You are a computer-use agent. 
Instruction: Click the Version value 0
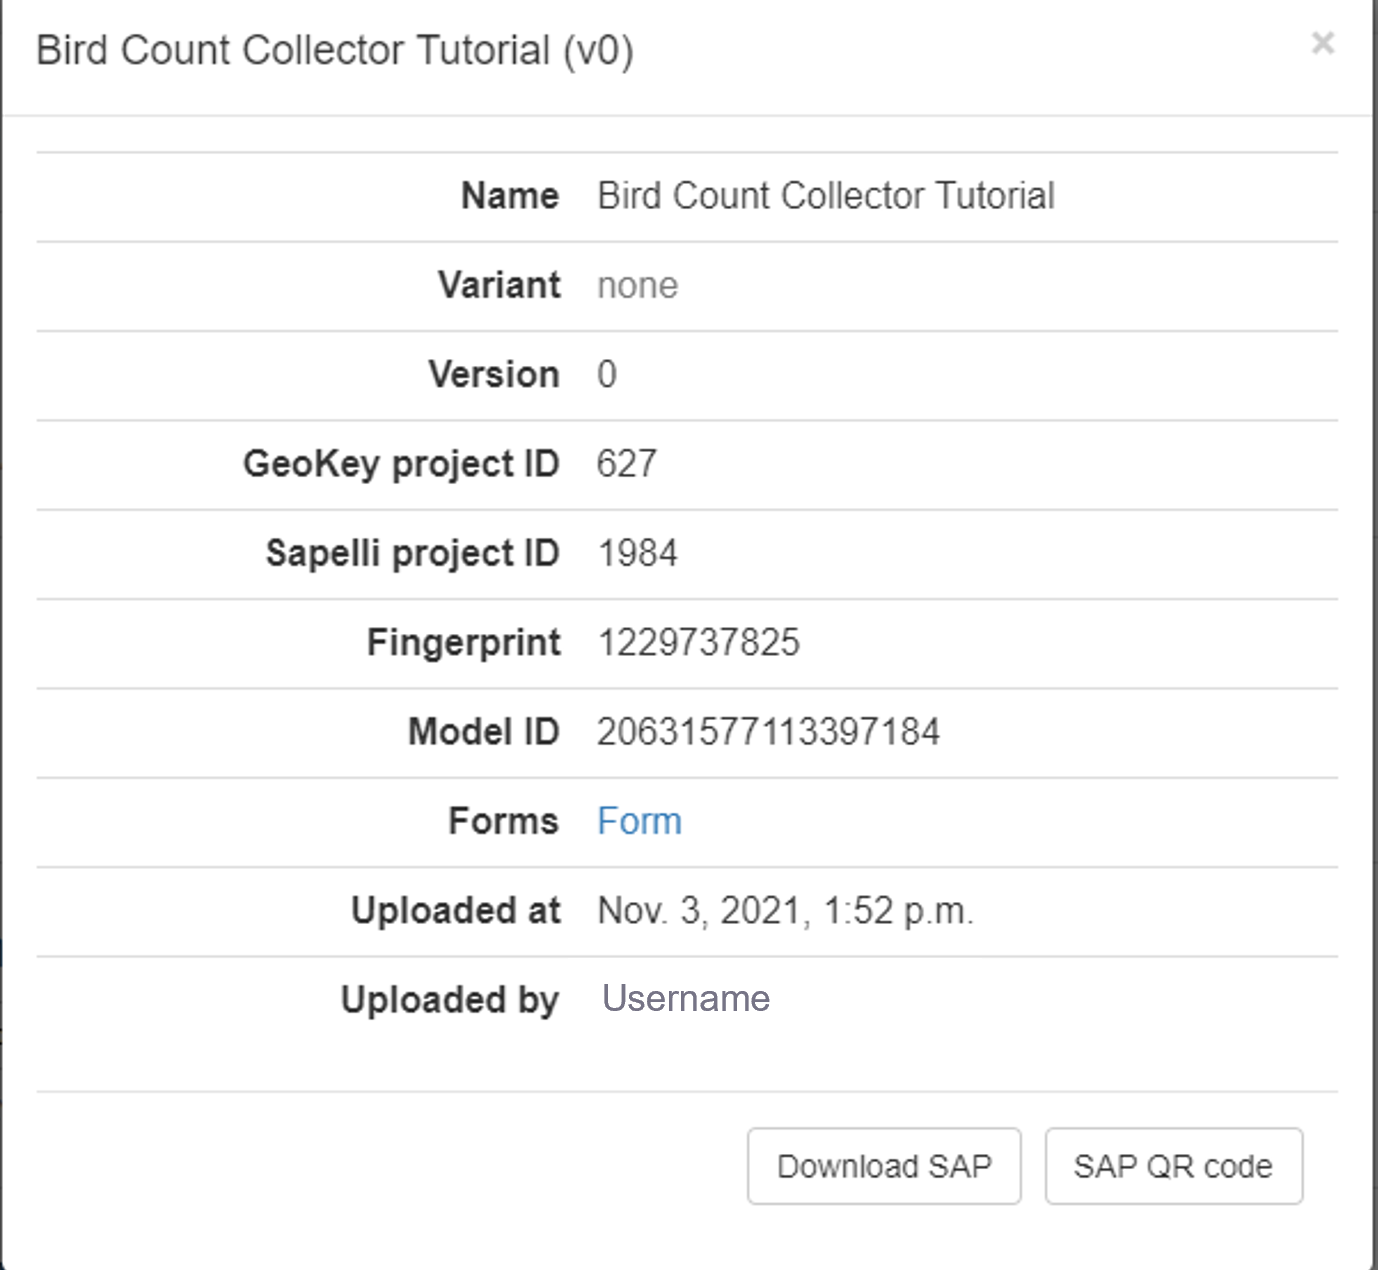(x=606, y=375)
